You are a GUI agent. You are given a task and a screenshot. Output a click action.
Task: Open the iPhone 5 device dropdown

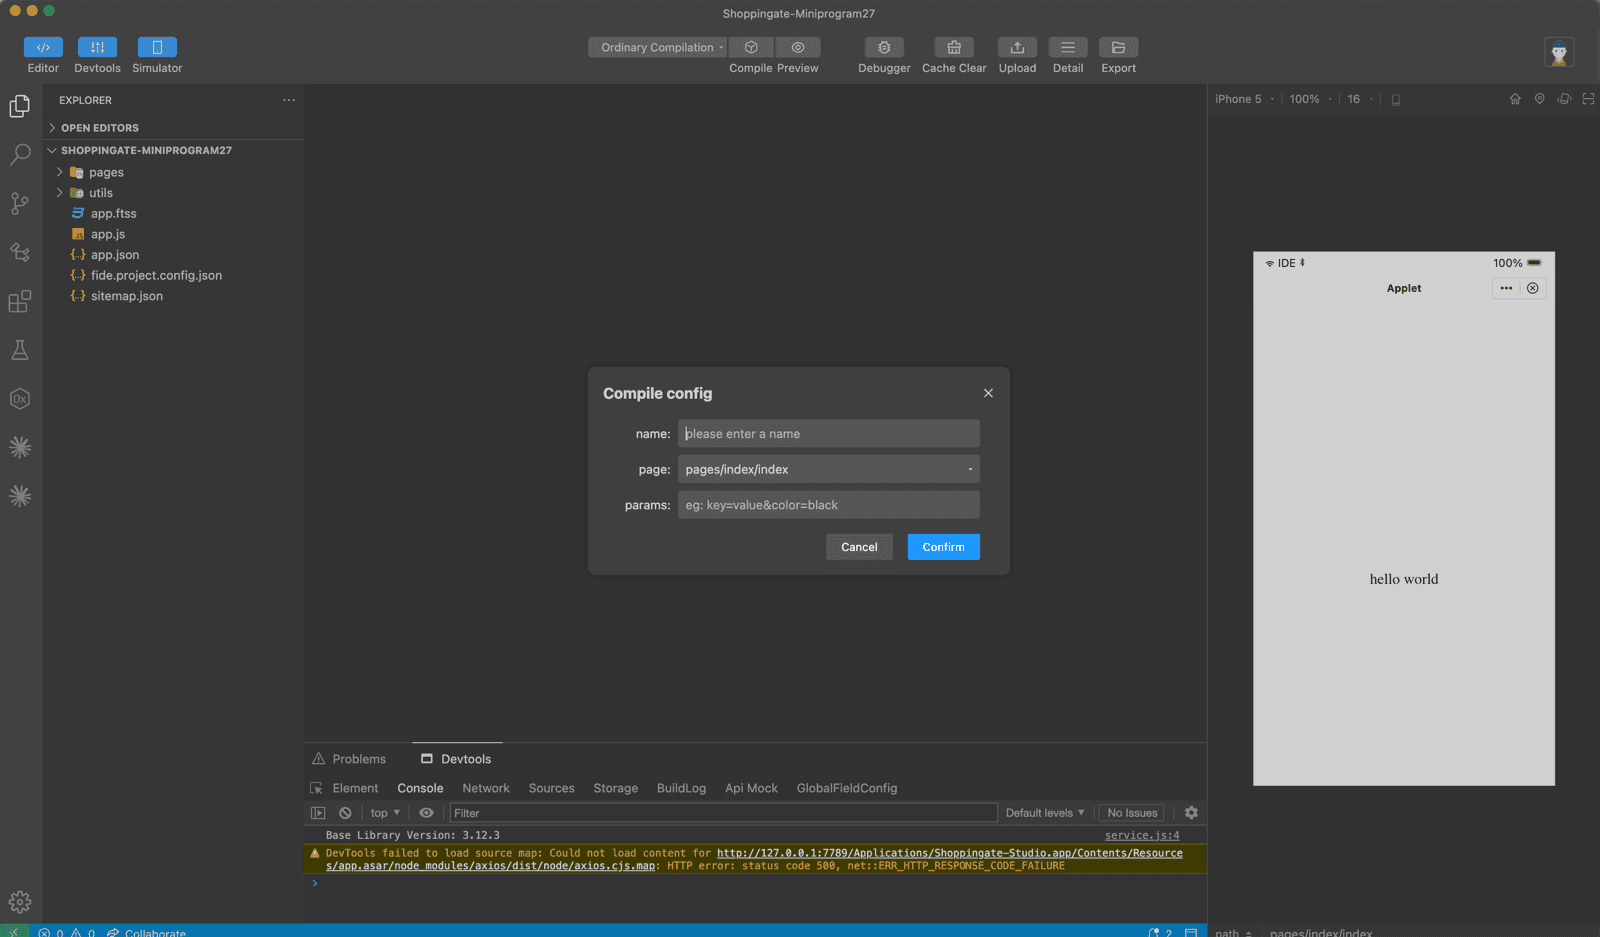(x=1245, y=99)
